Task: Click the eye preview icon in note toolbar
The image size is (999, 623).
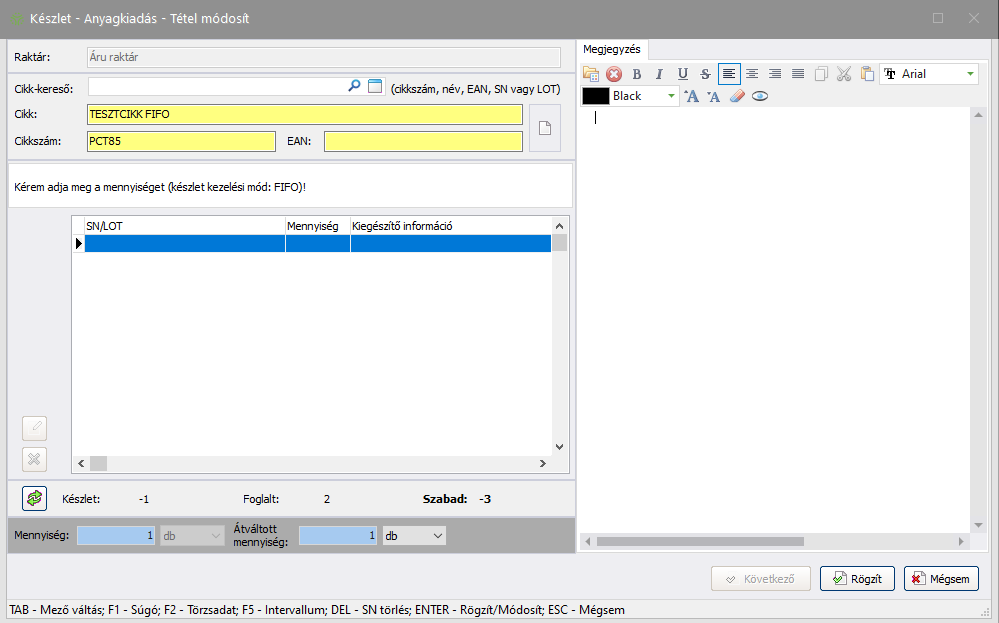Action: click(760, 97)
